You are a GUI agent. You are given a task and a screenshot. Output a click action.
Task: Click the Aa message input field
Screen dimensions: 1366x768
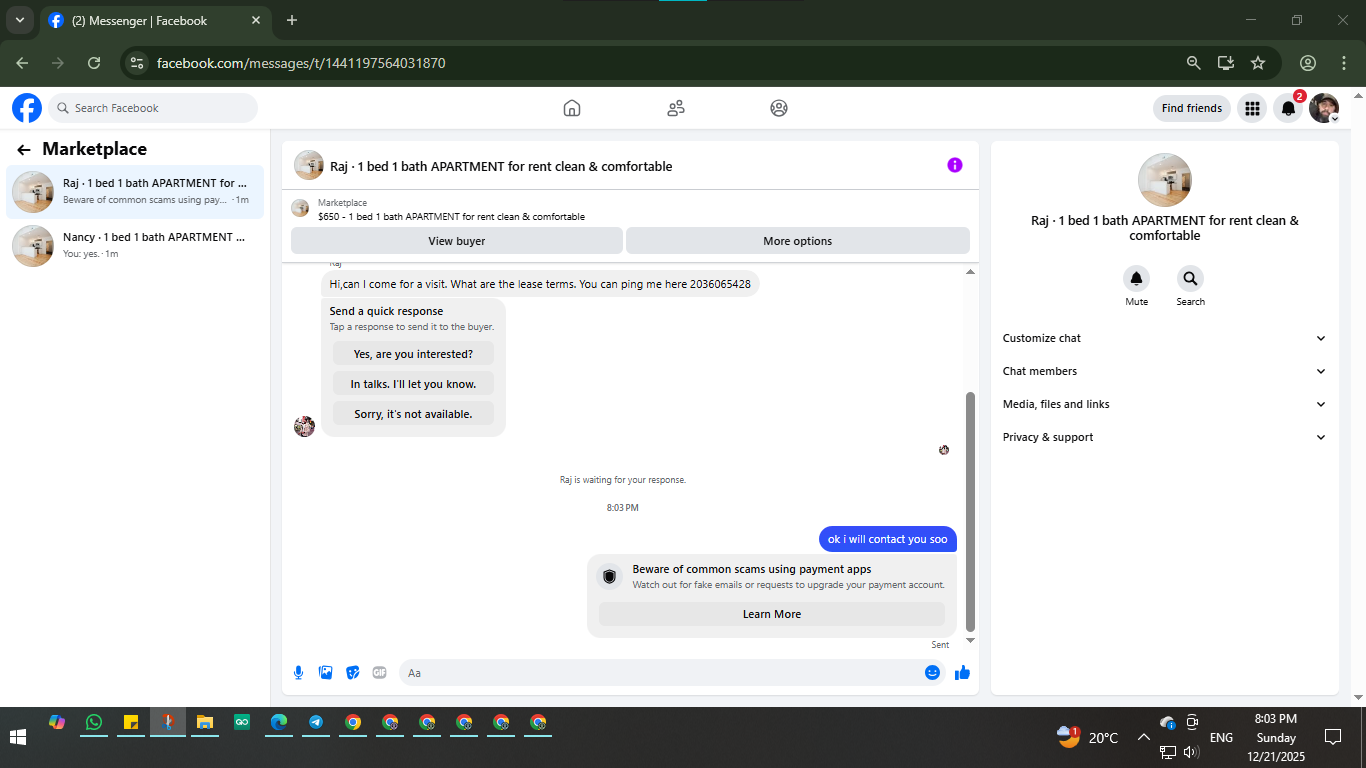(x=660, y=673)
